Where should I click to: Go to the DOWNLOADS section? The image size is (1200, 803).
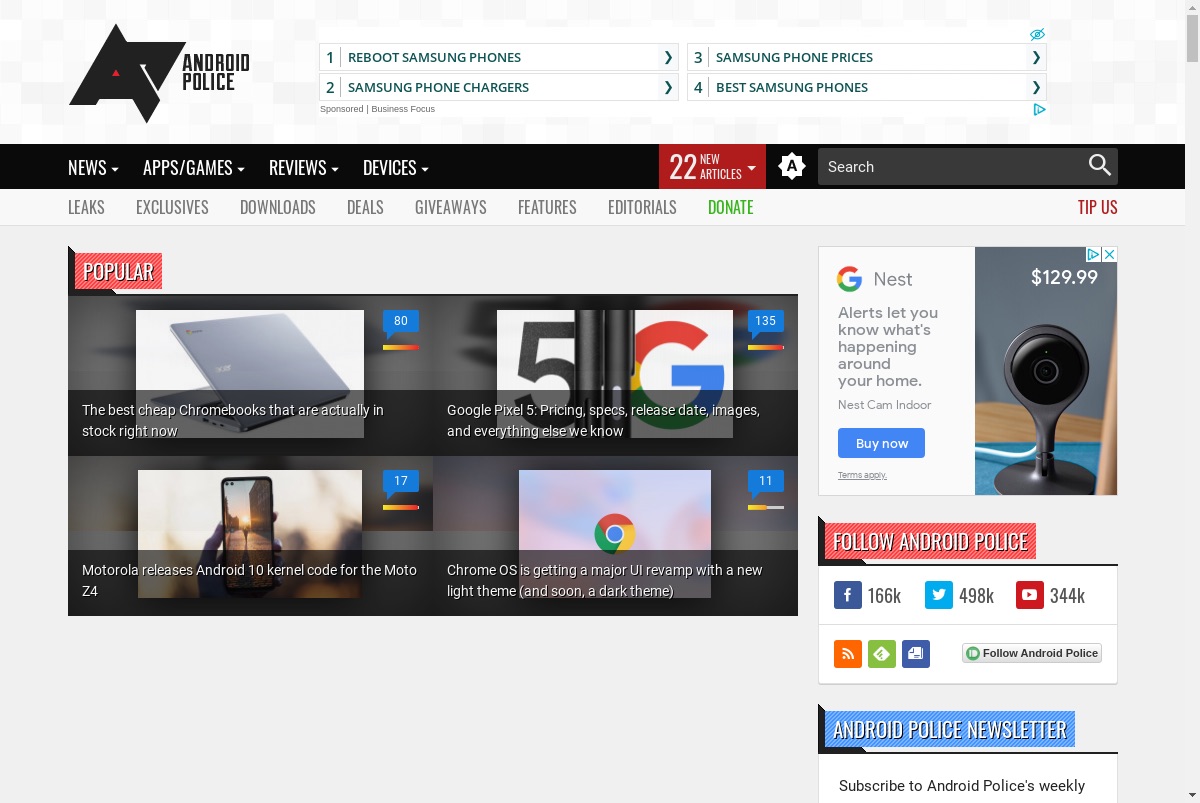pos(278,207)
